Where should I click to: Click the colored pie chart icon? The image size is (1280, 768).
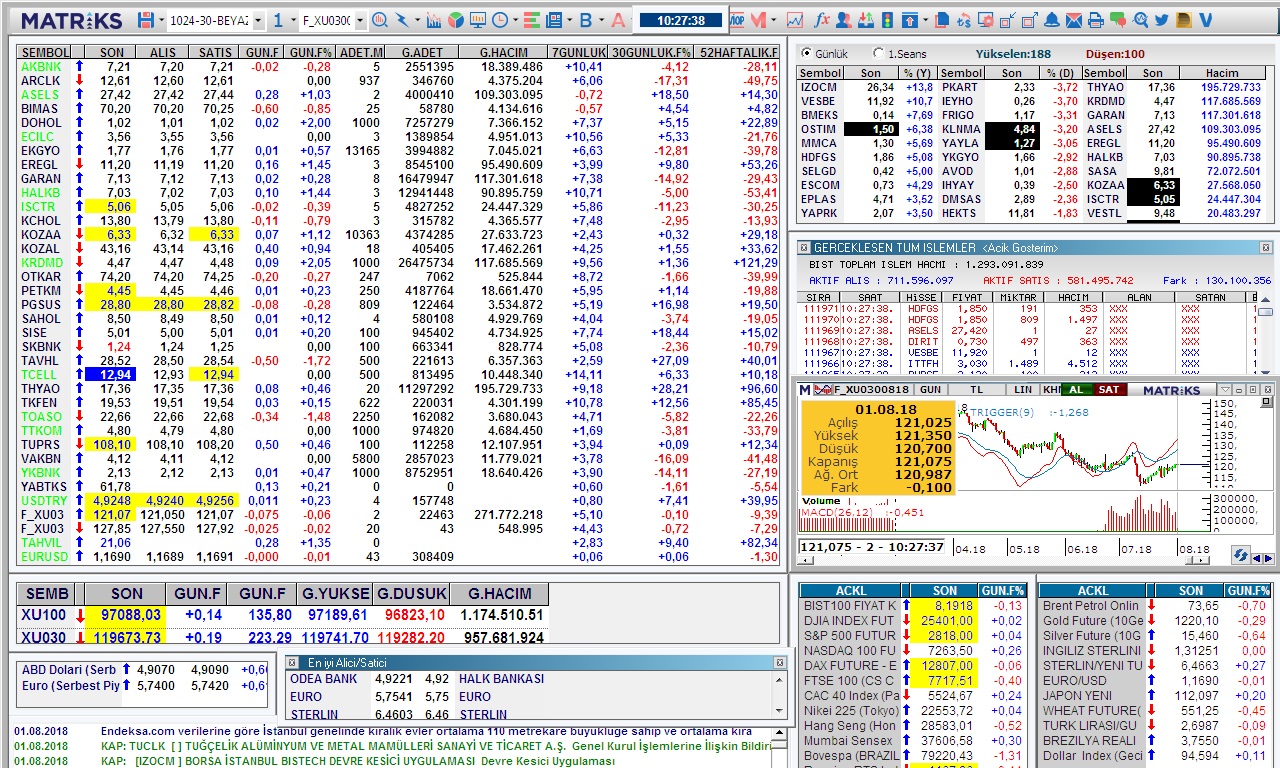point(455,20)
